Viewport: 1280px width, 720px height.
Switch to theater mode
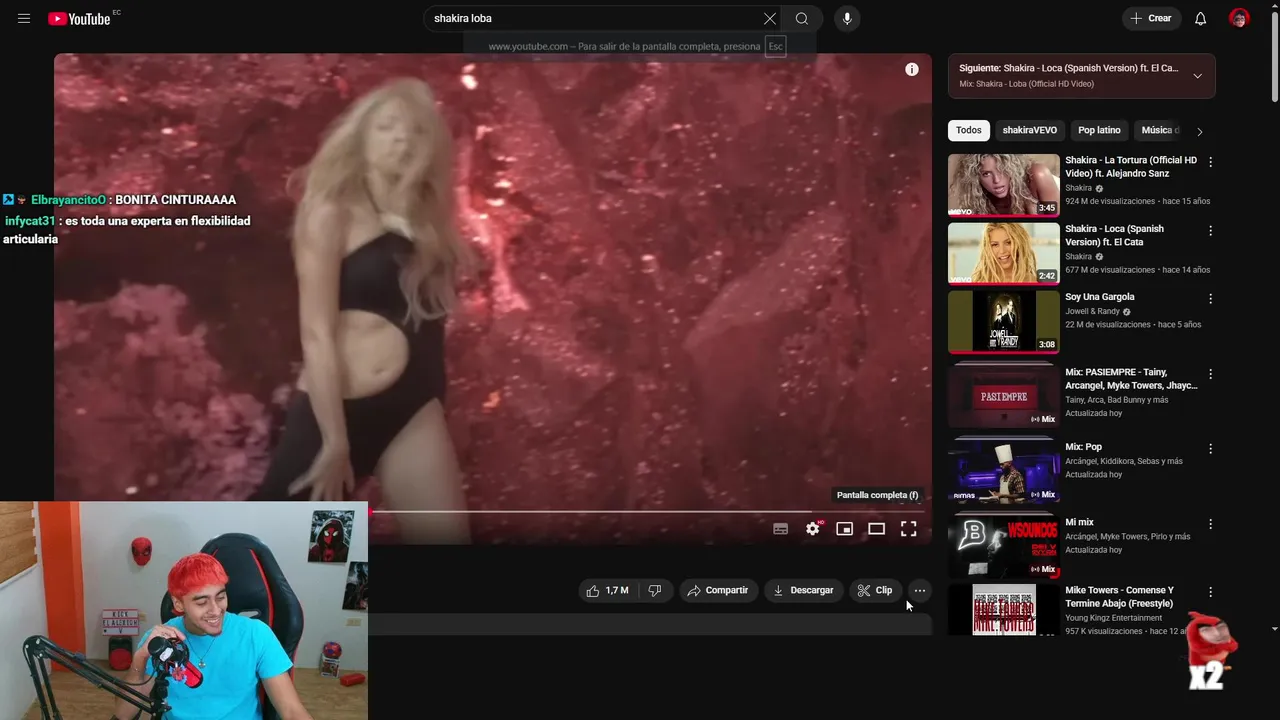click(877, 529)
